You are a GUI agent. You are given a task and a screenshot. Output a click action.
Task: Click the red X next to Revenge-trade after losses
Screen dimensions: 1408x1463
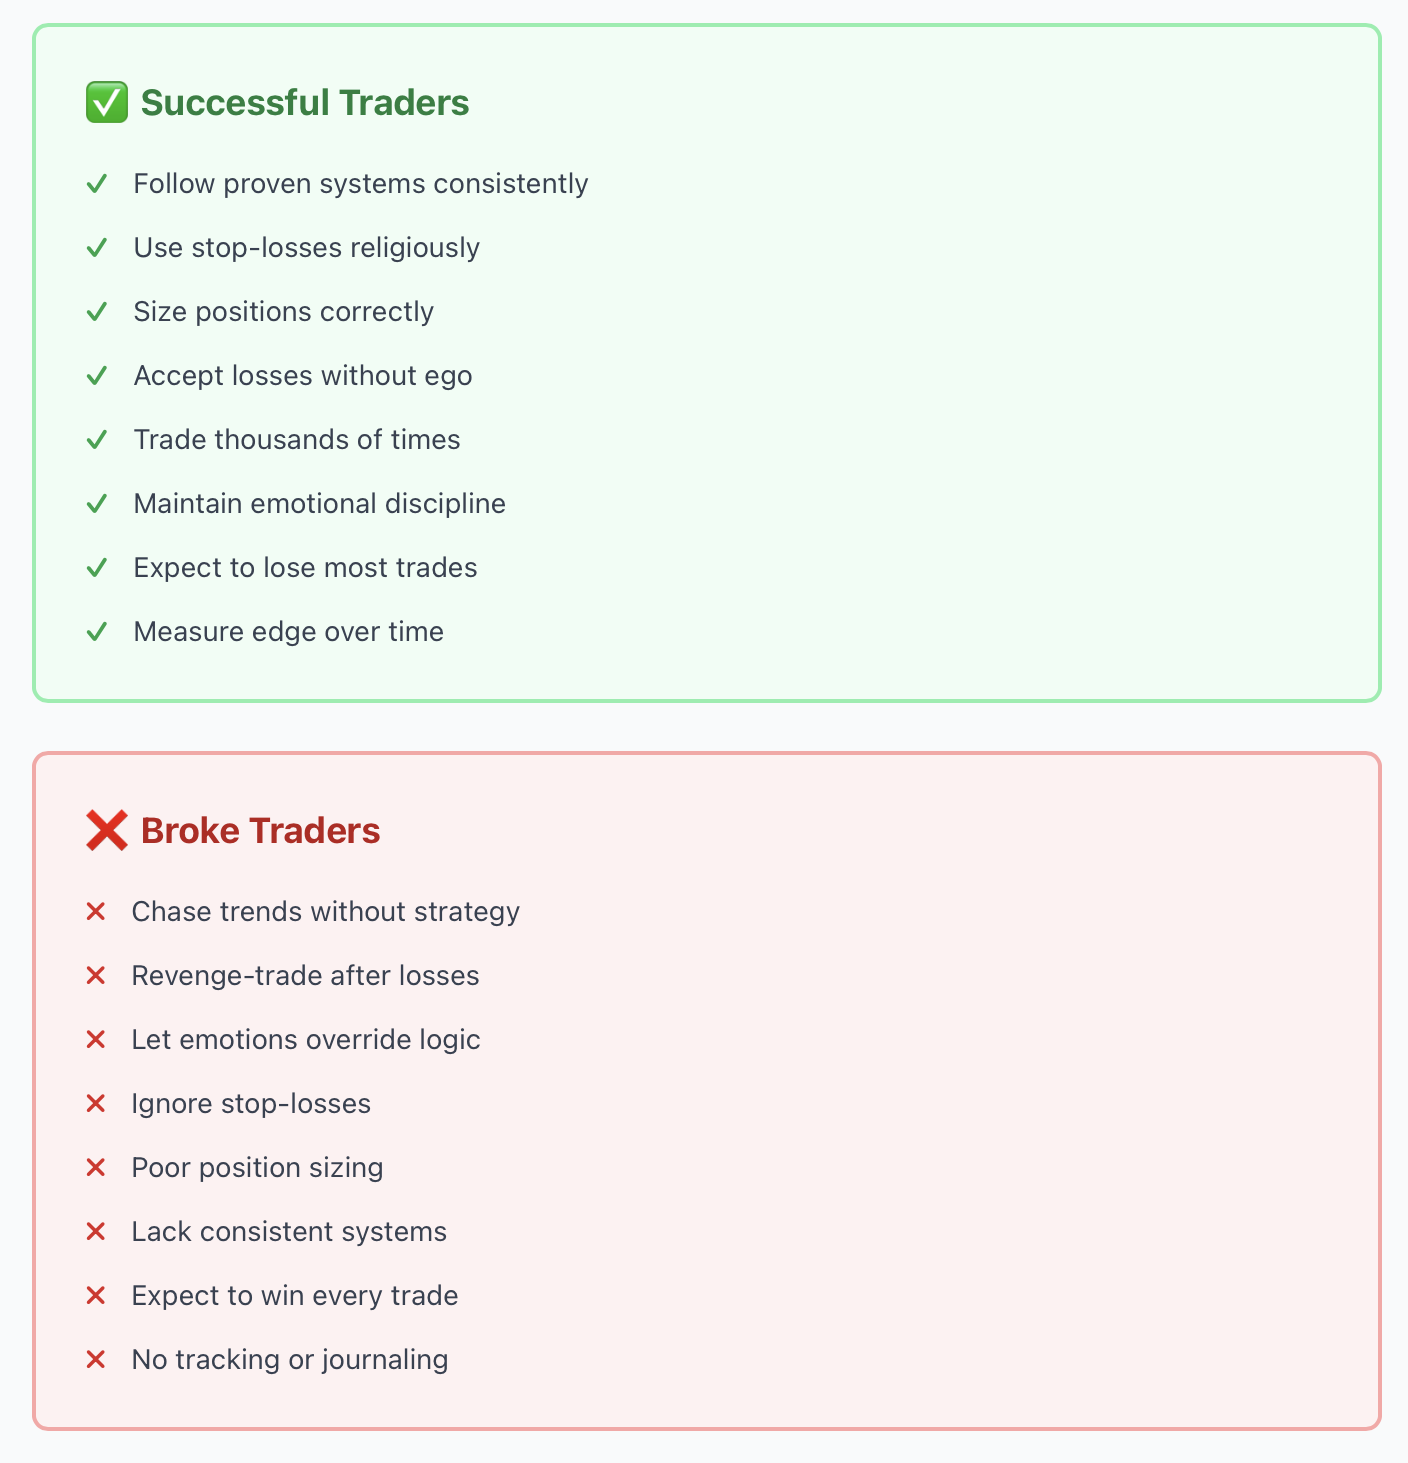(x=96, y=976)
